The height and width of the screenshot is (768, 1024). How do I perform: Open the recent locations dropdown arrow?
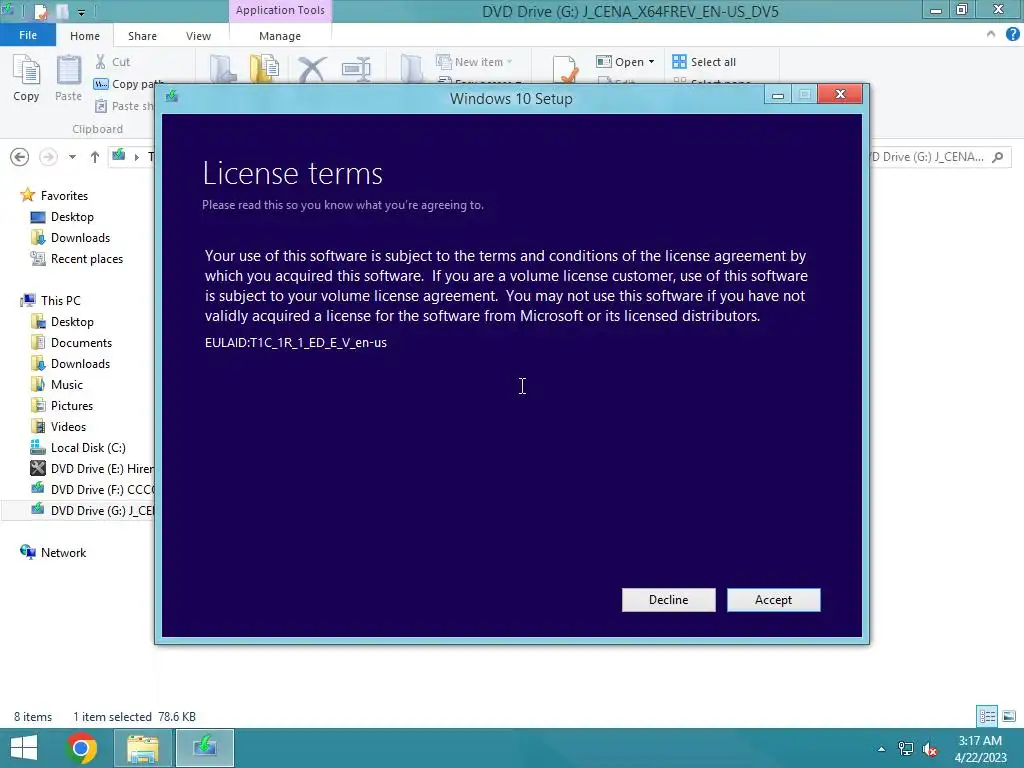tap(72, 157)
